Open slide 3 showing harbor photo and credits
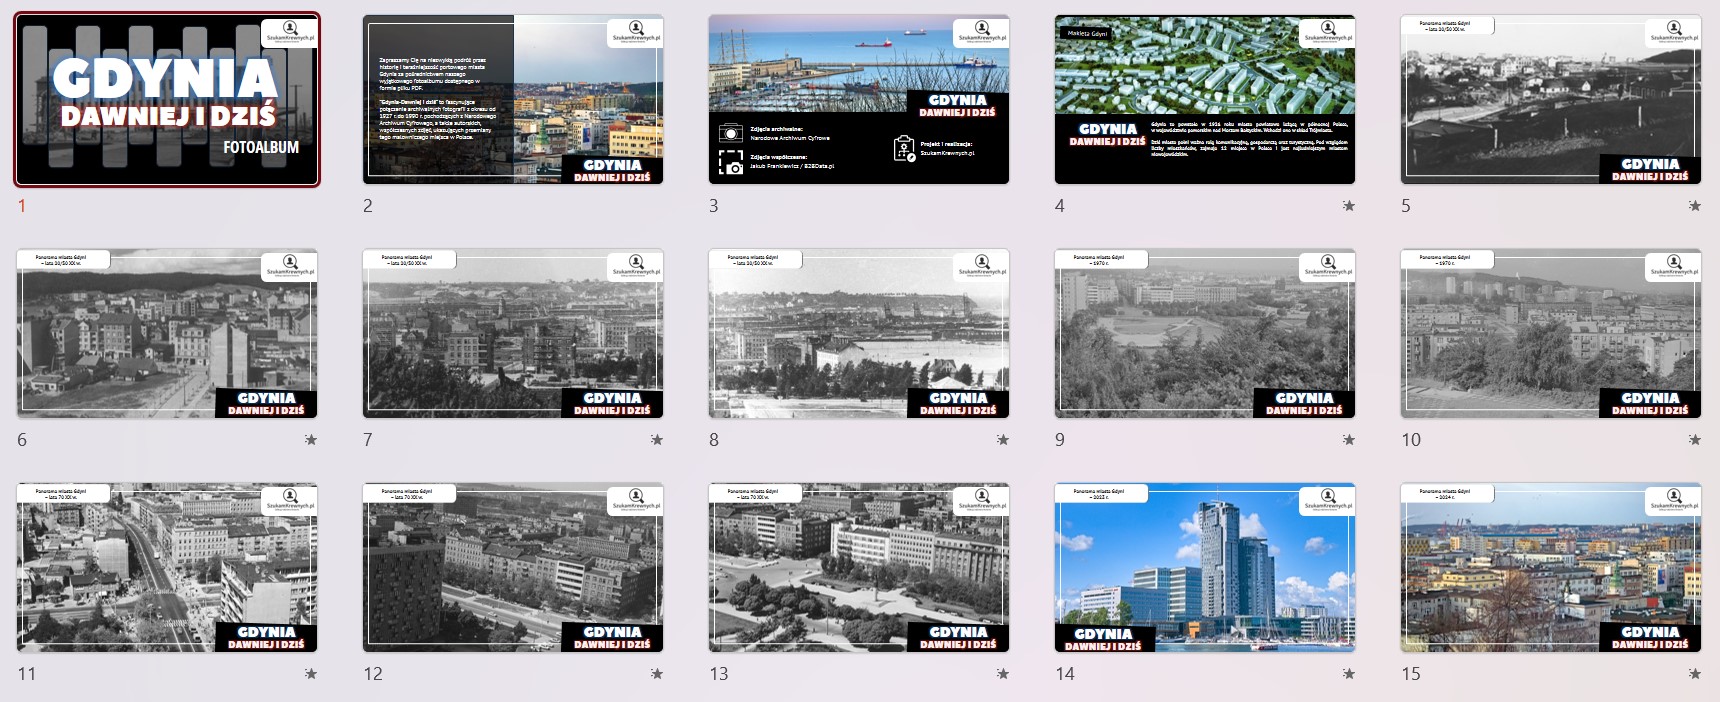This screenshot has width=1720, height=702. tap(858, 100)
